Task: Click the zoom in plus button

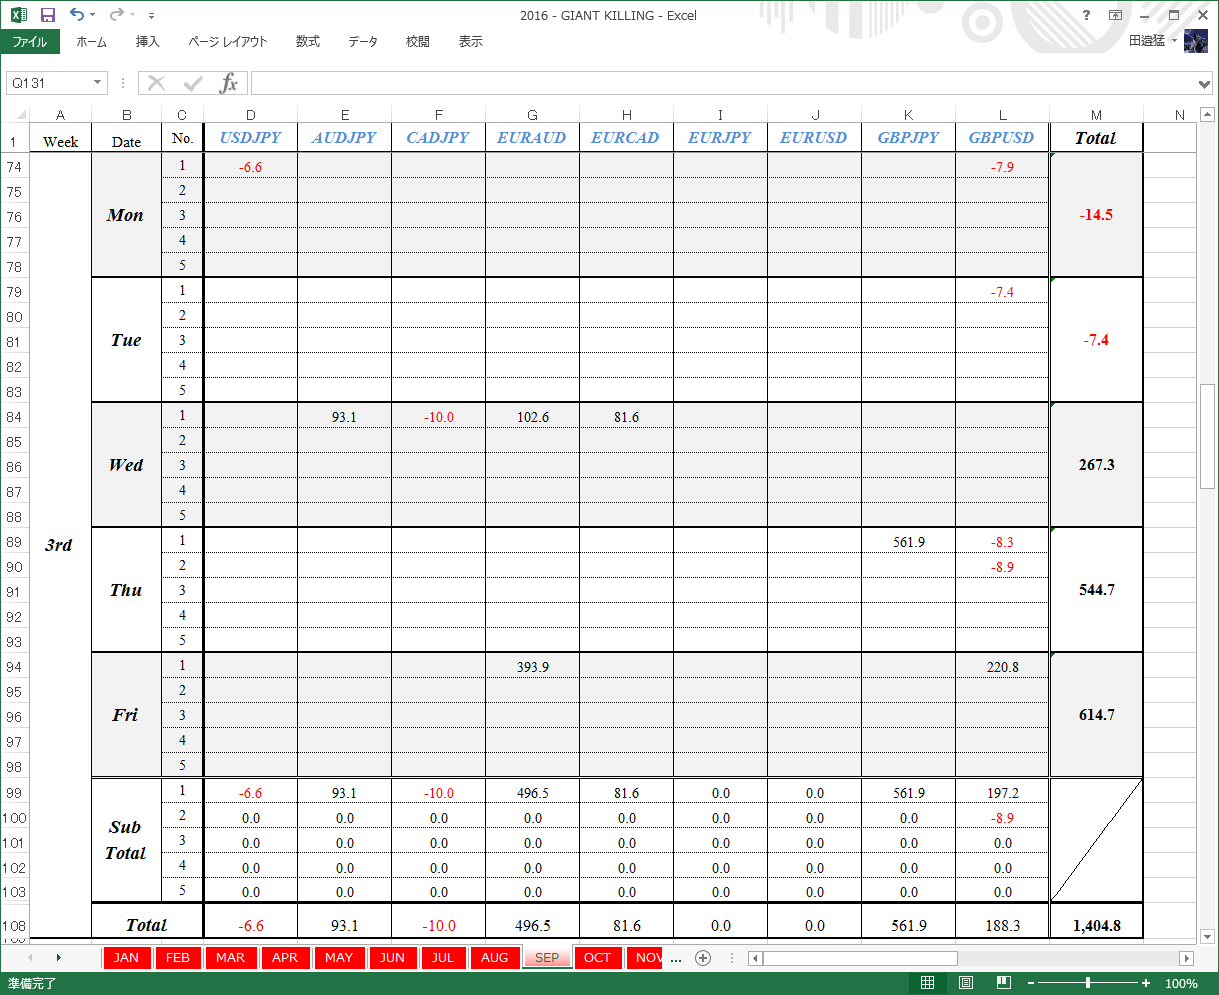Action: pyautogui.click(x=1146, y=984)
